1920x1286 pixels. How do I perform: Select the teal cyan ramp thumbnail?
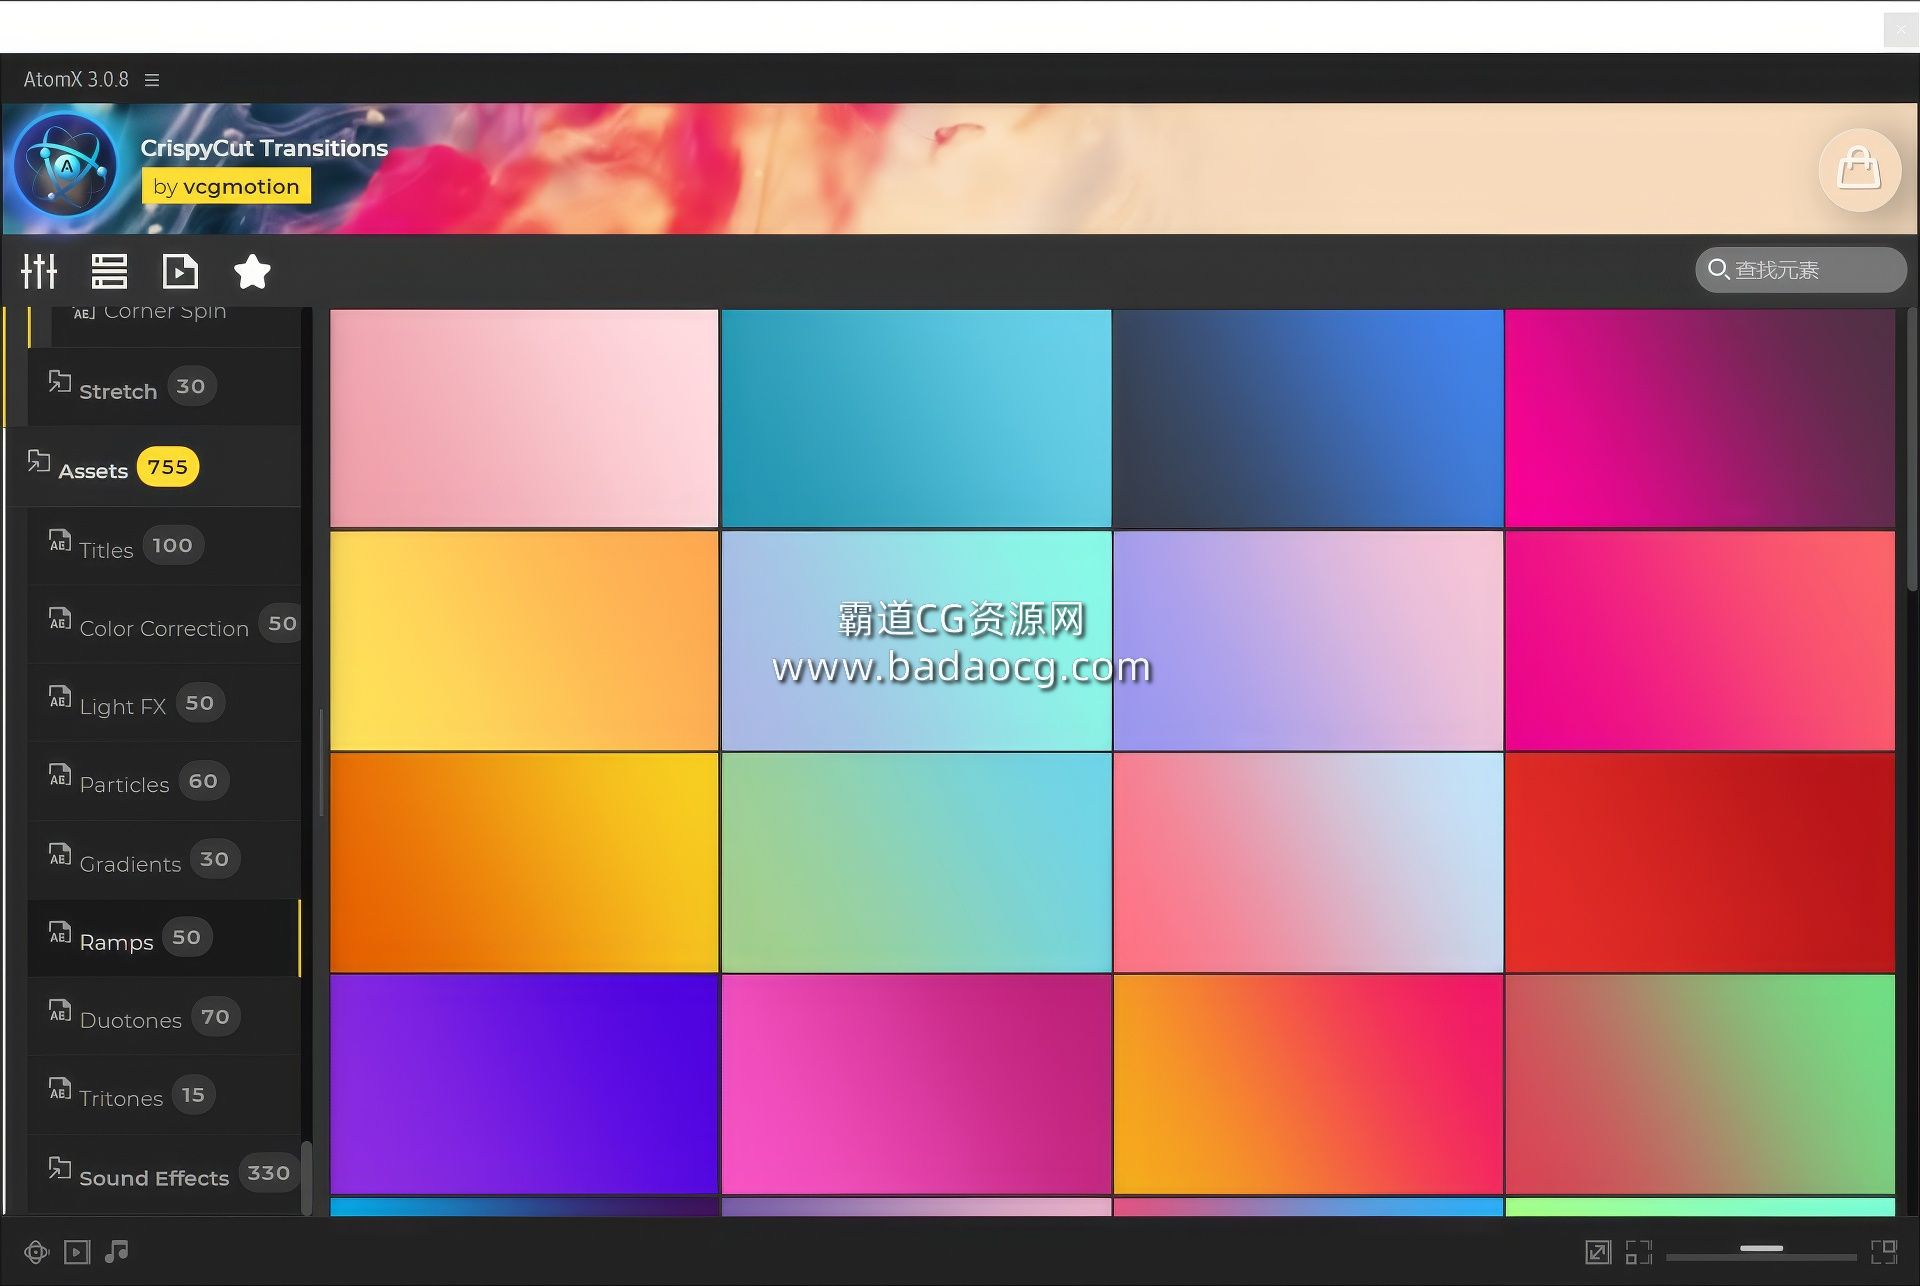tap(916, 418)
